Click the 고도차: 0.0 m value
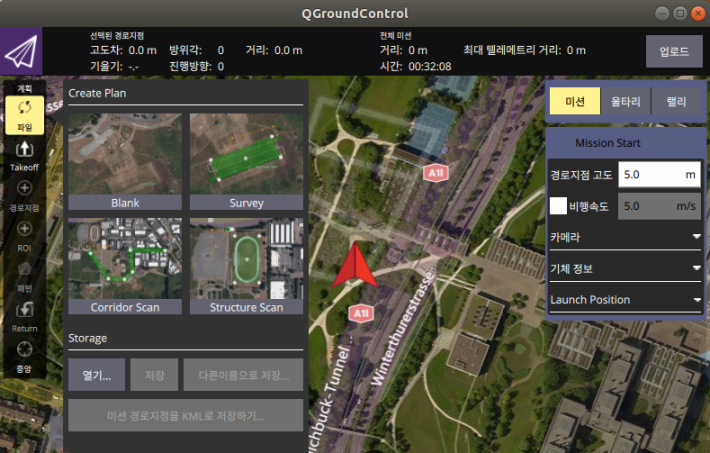Screen dimensions: 710x453 pos(143,50)
